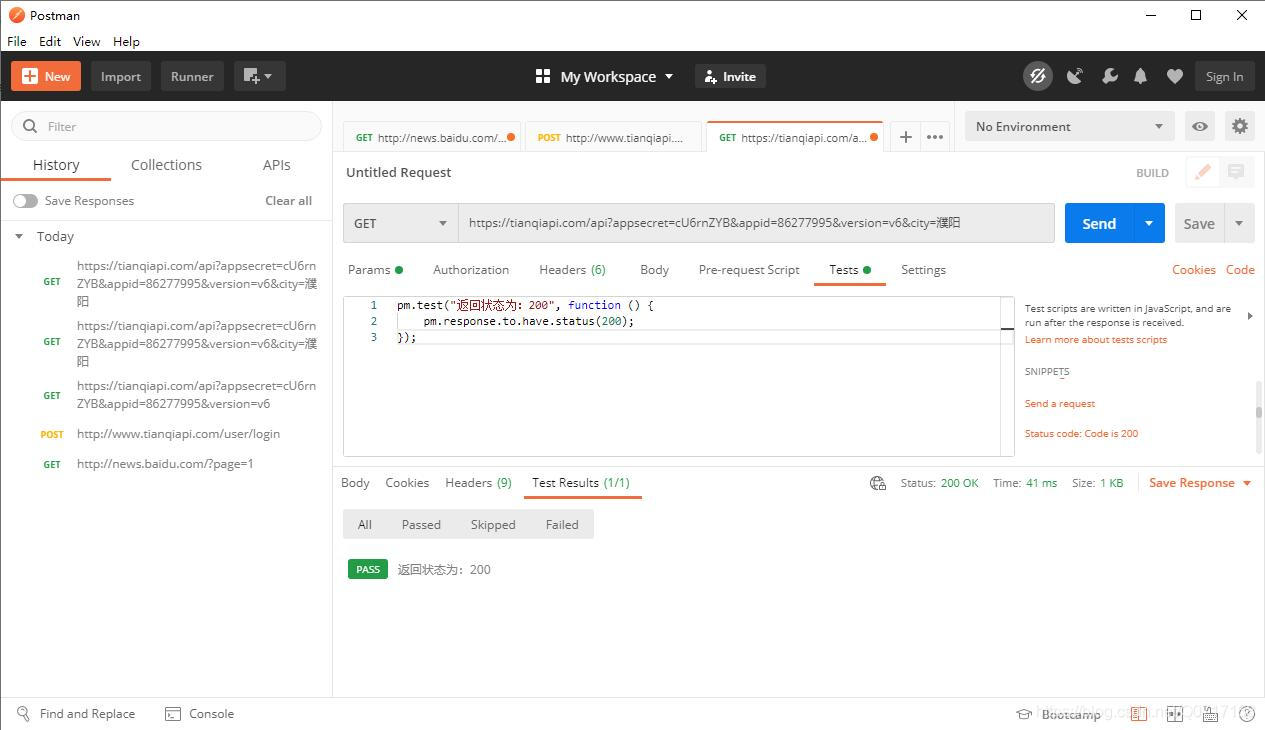Open the Edit menu
This screenshot has width=1265, height=730.
(x=50, y=42)
